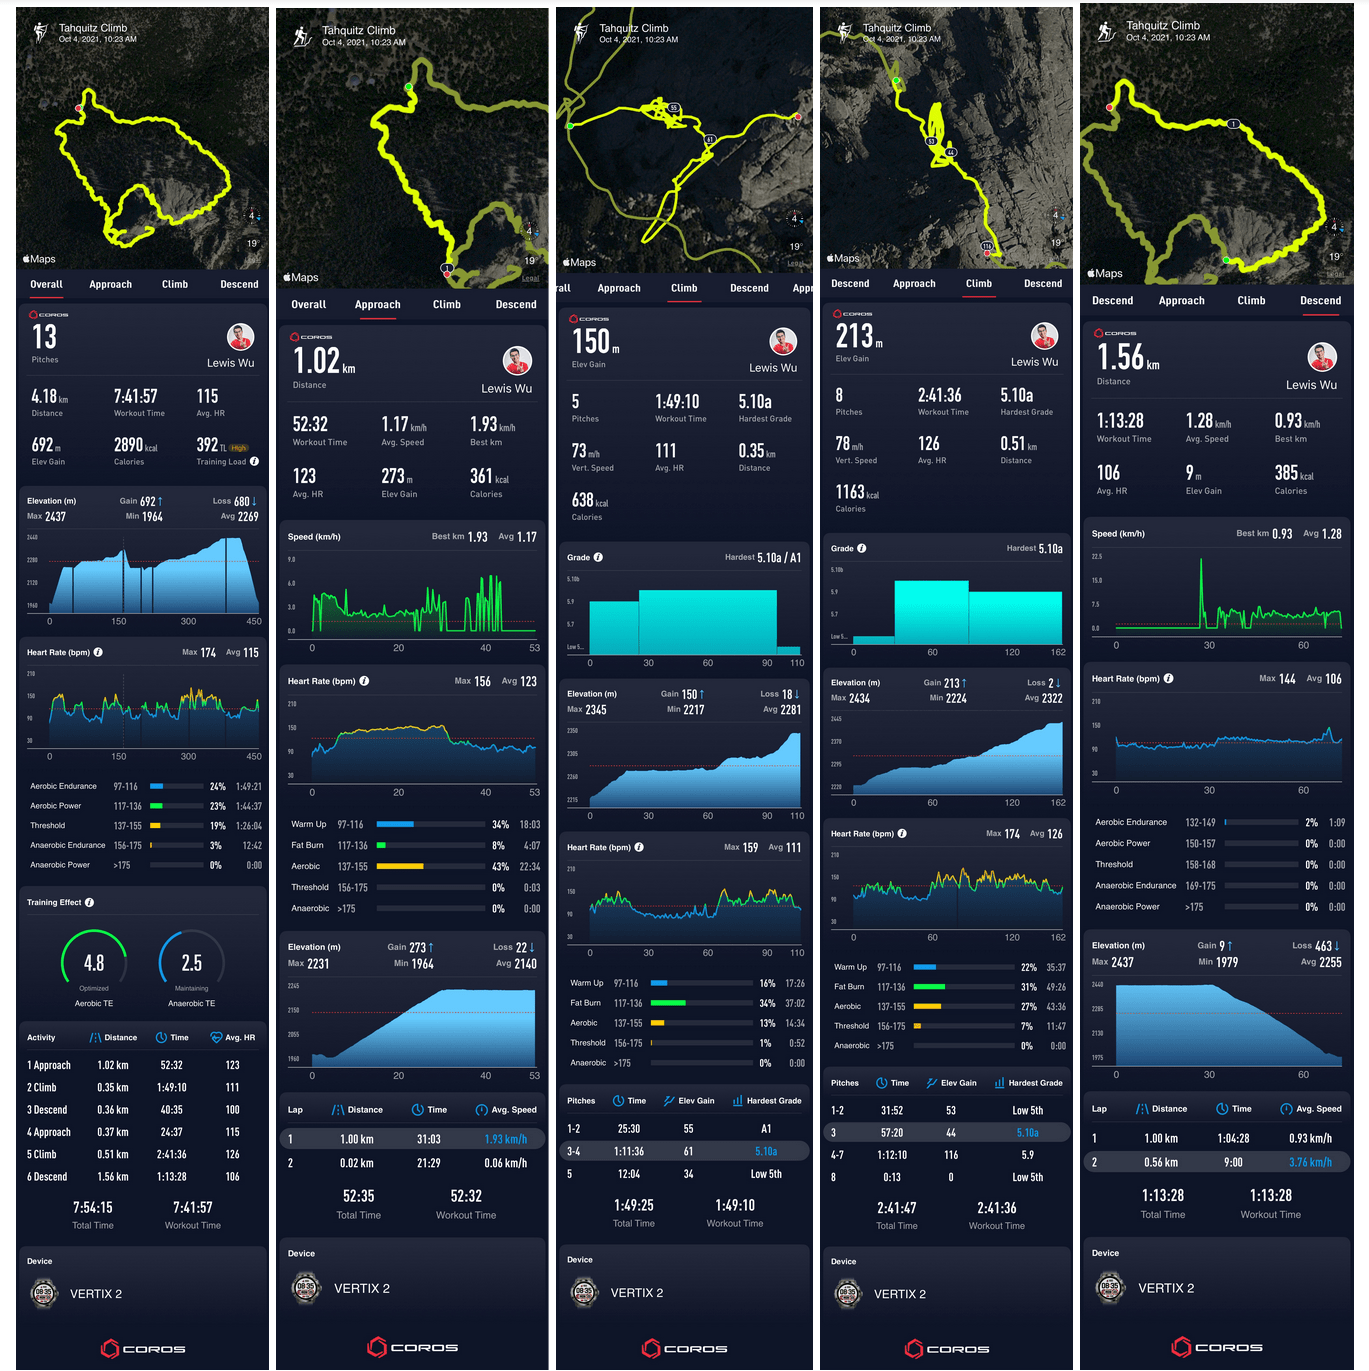Click the Avg. Speed column icon in Lap table
The width and height of the screenshot is (1369, 1371).
point(482,1109)
